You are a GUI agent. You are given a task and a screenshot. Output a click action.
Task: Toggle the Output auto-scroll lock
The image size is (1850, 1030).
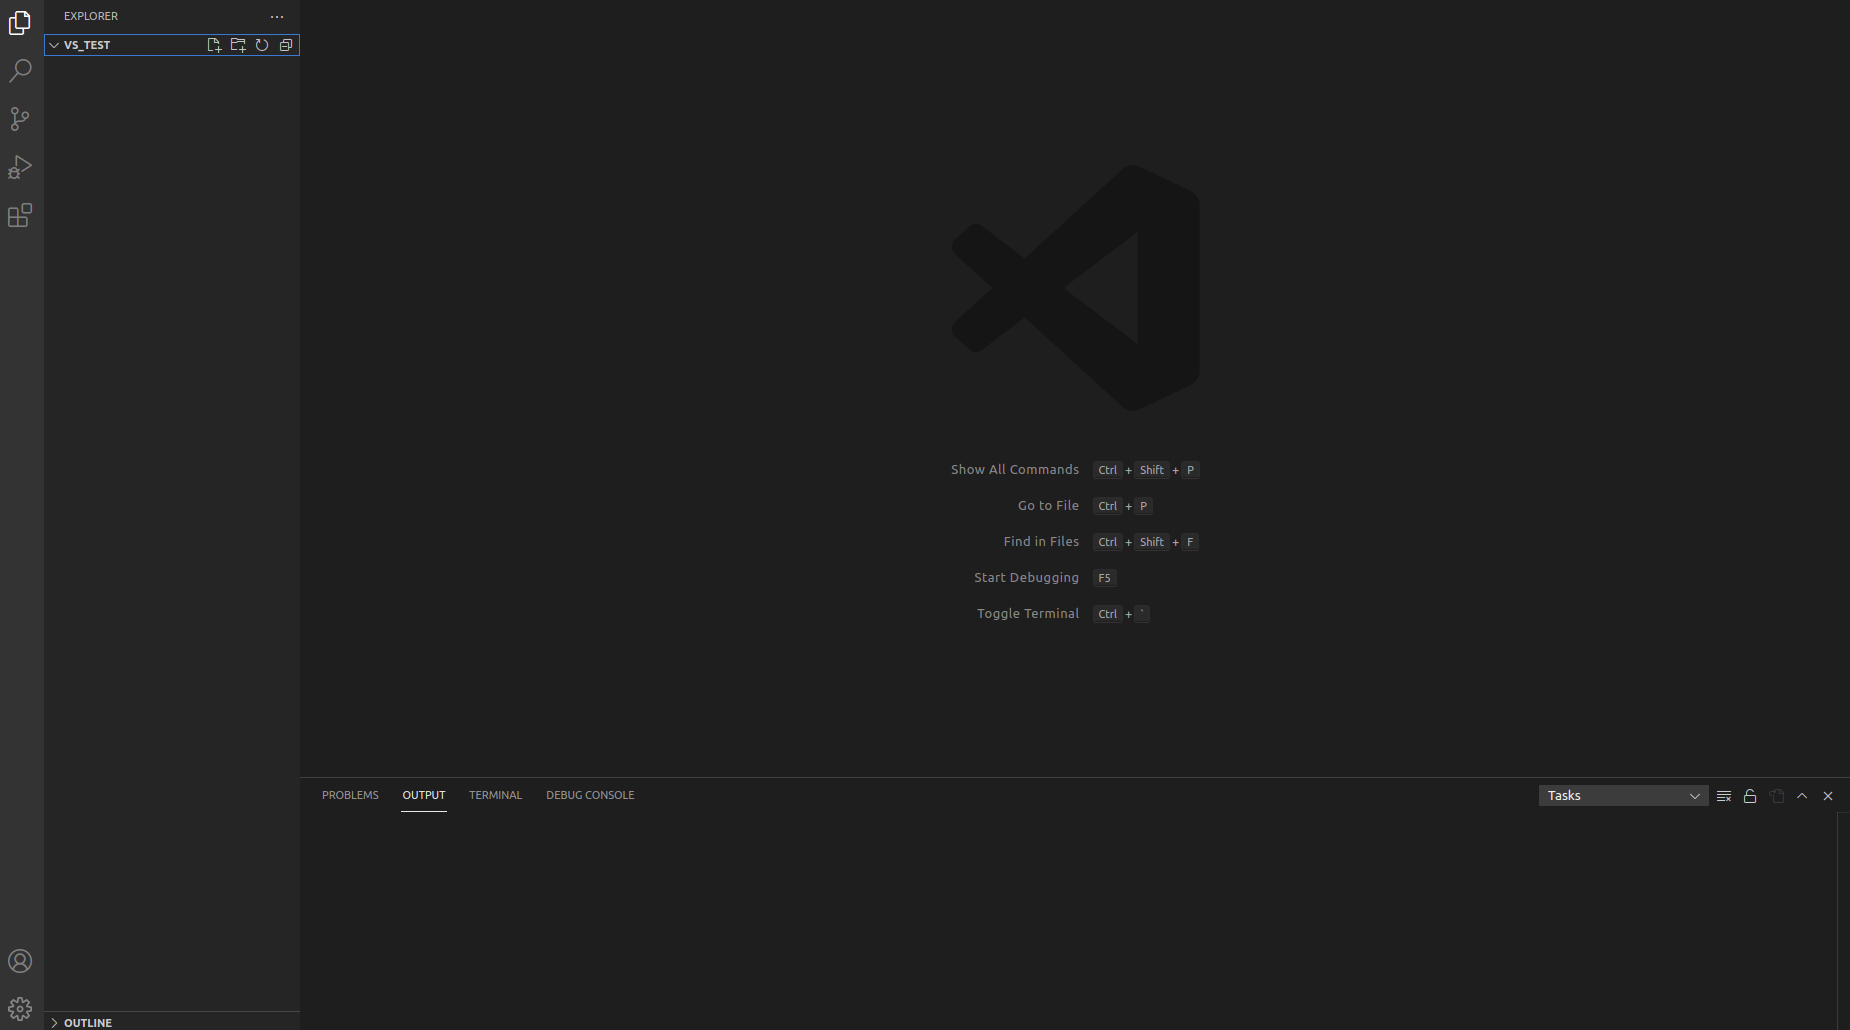[1750, 796]
